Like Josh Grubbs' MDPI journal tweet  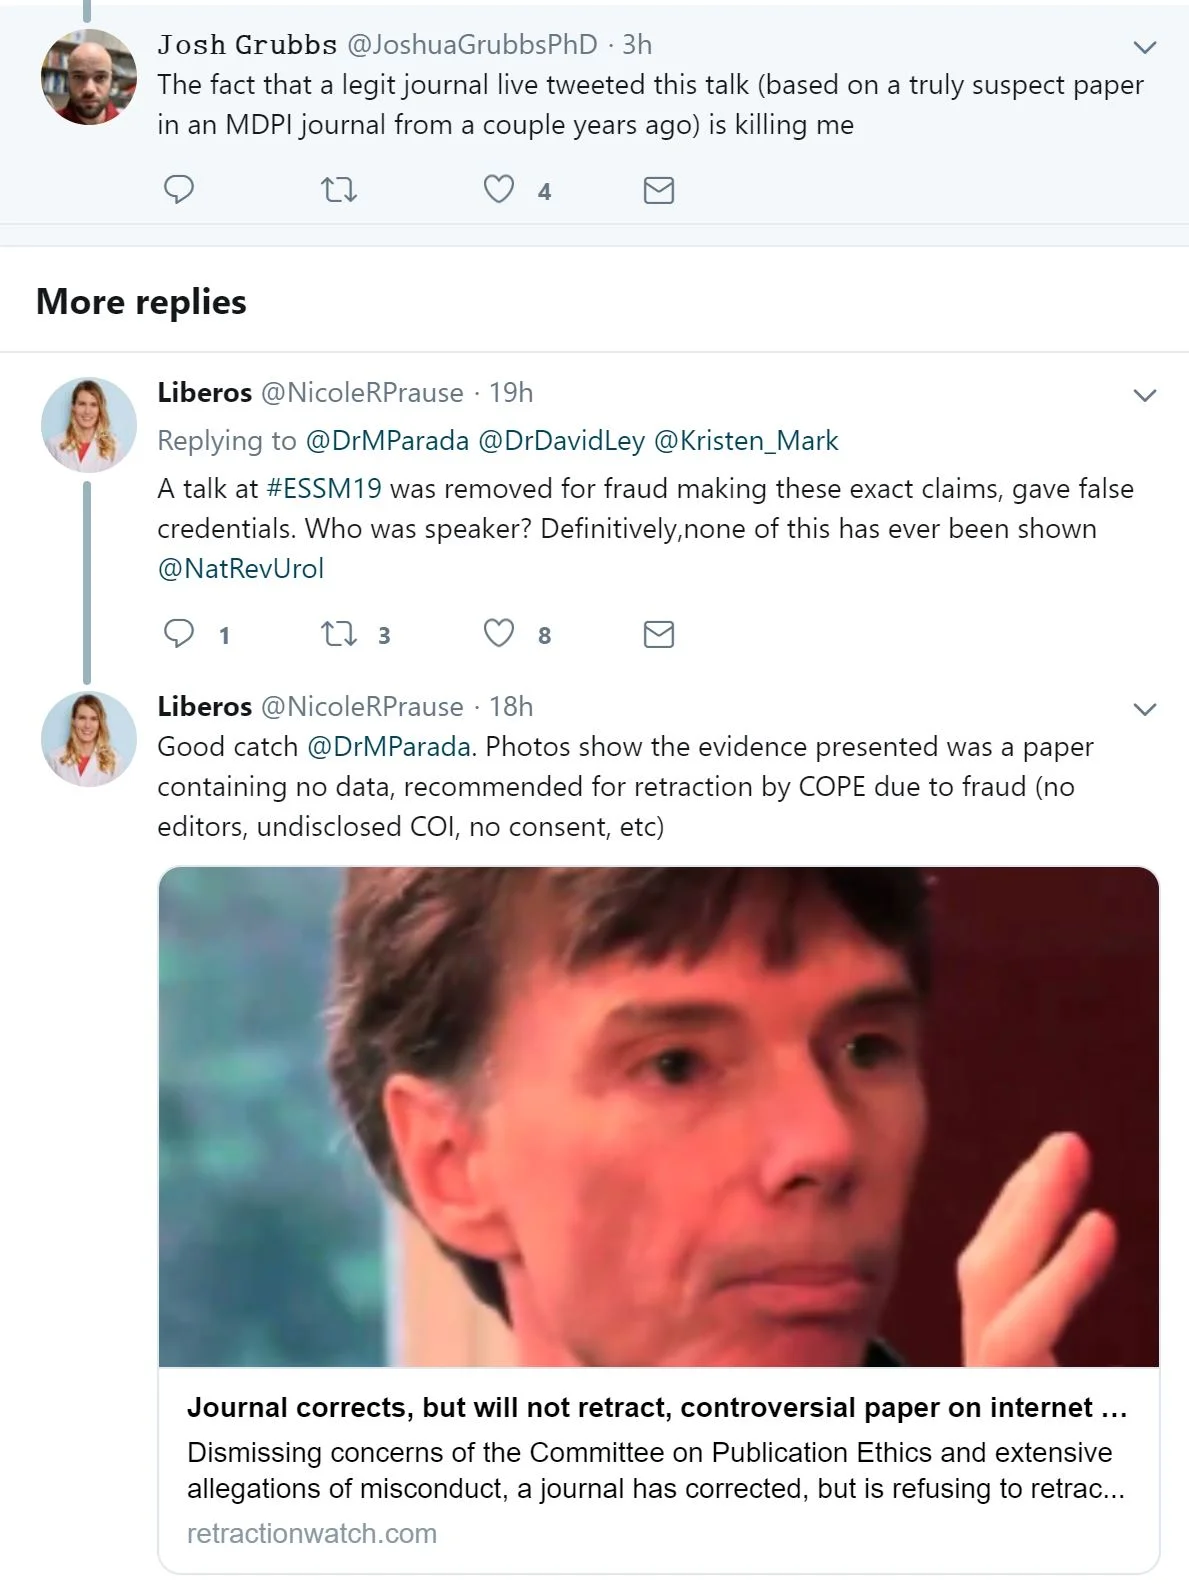(x=499, y=189)
